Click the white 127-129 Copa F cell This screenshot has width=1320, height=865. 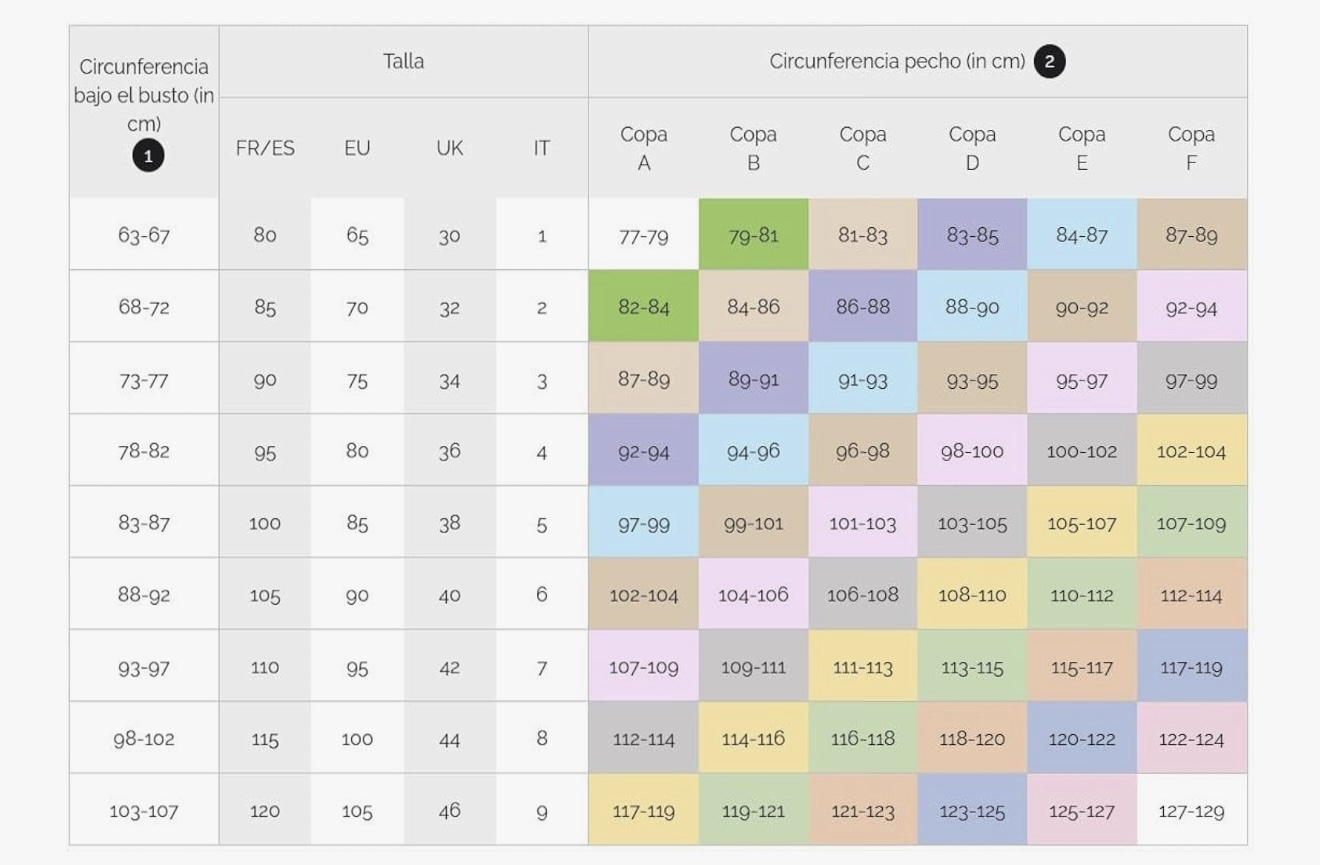pyautogui.click(x=1191, y=811)
